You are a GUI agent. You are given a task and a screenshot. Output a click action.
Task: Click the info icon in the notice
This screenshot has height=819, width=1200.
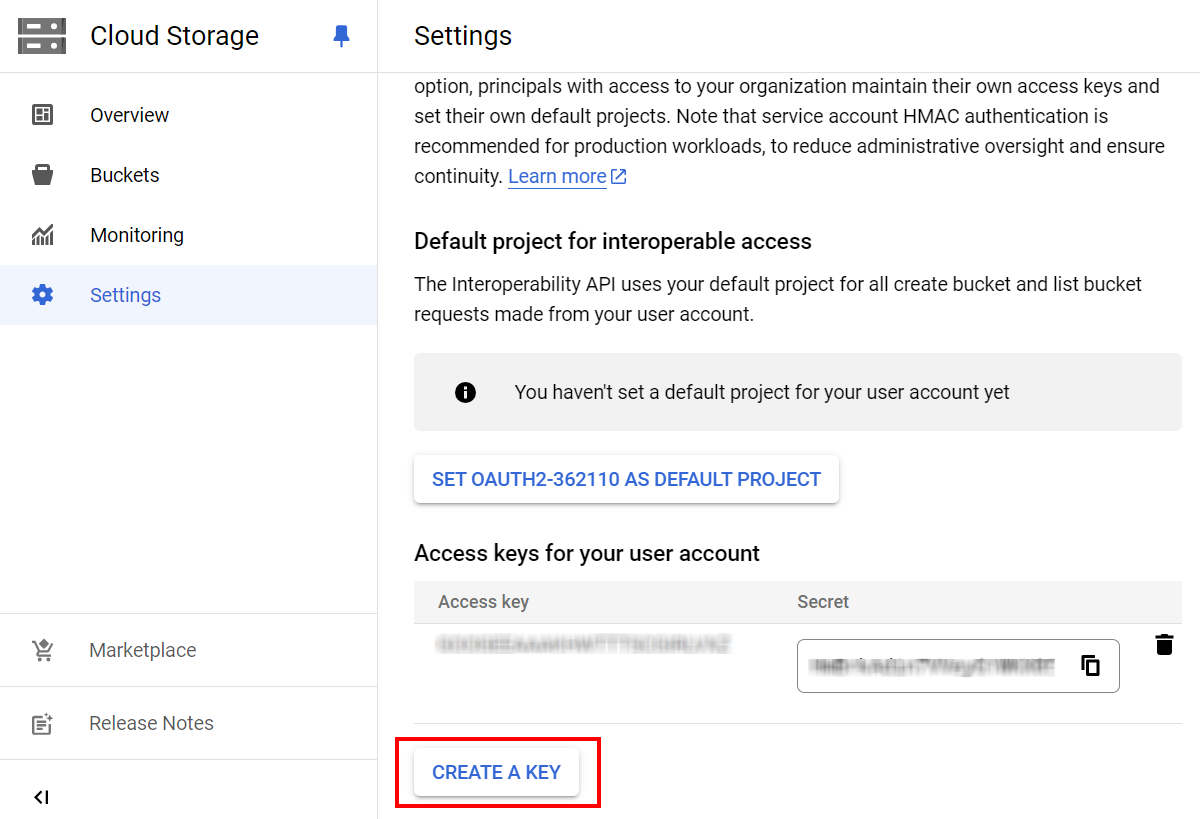coord(465,392)
